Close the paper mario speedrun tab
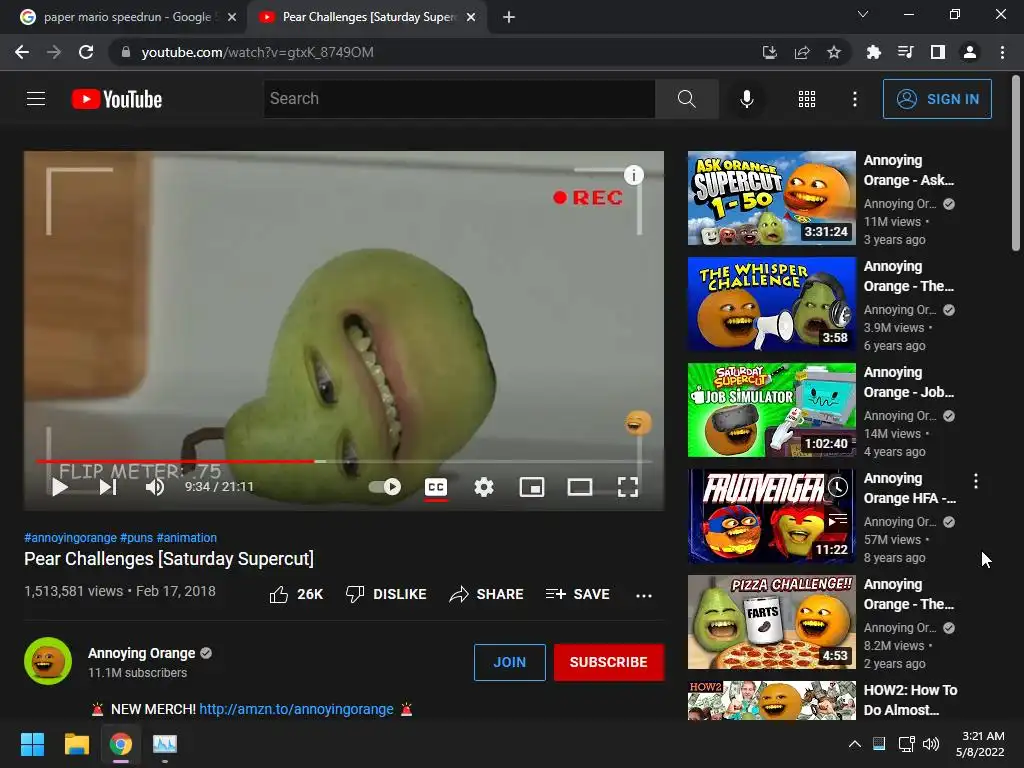The image size is (1024, 768). coord(232,17)
